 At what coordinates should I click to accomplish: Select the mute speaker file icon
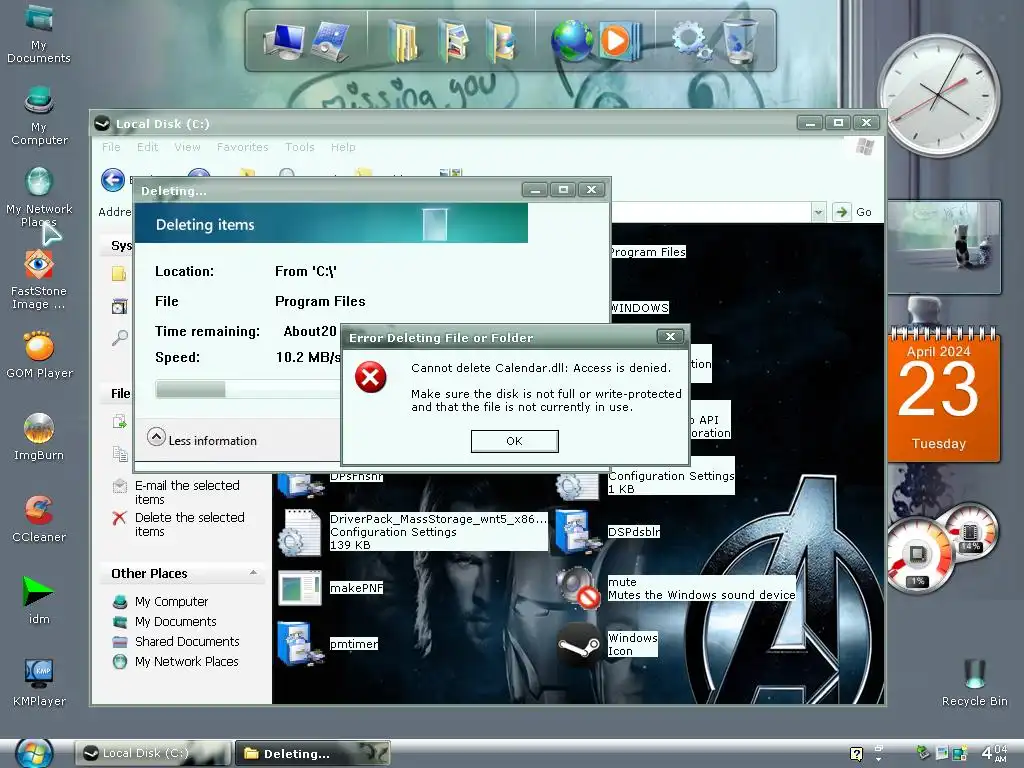click(x=578, y=588)
